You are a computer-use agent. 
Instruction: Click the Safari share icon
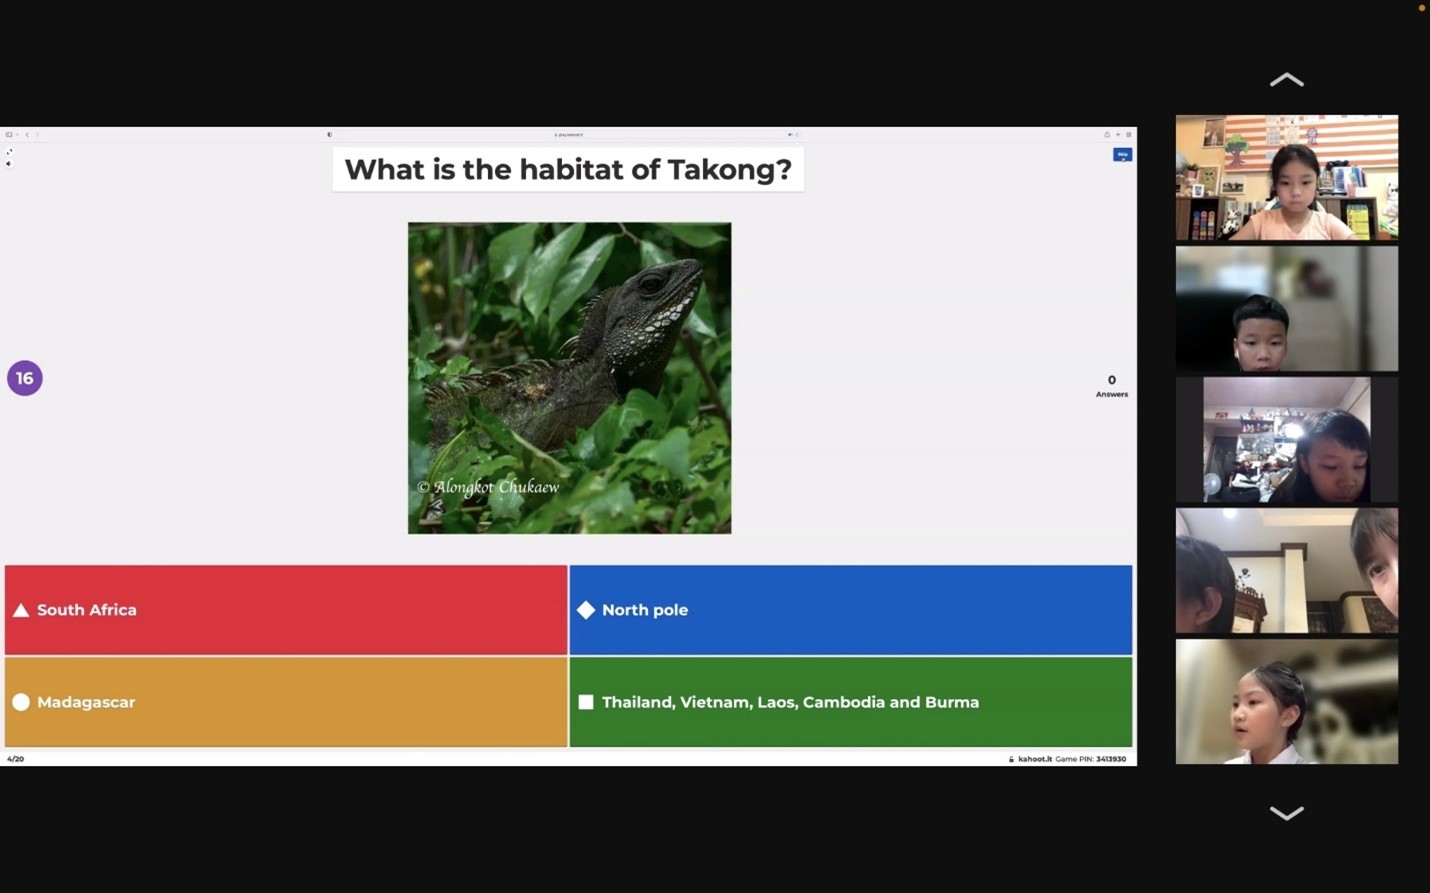coord(1107,134)
